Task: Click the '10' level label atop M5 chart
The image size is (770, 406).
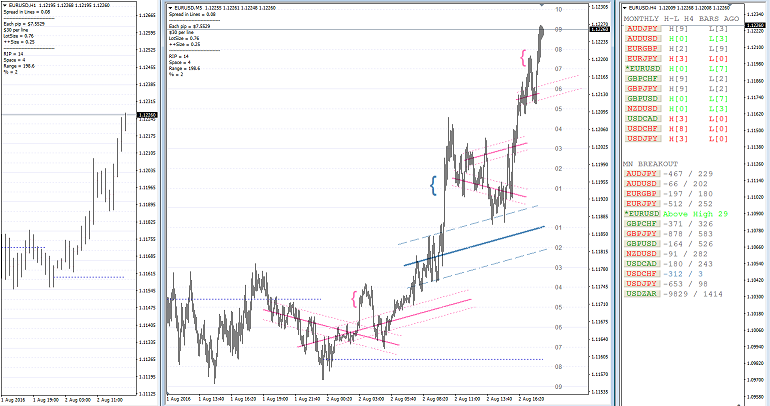Action: click(x=559, y=9)
